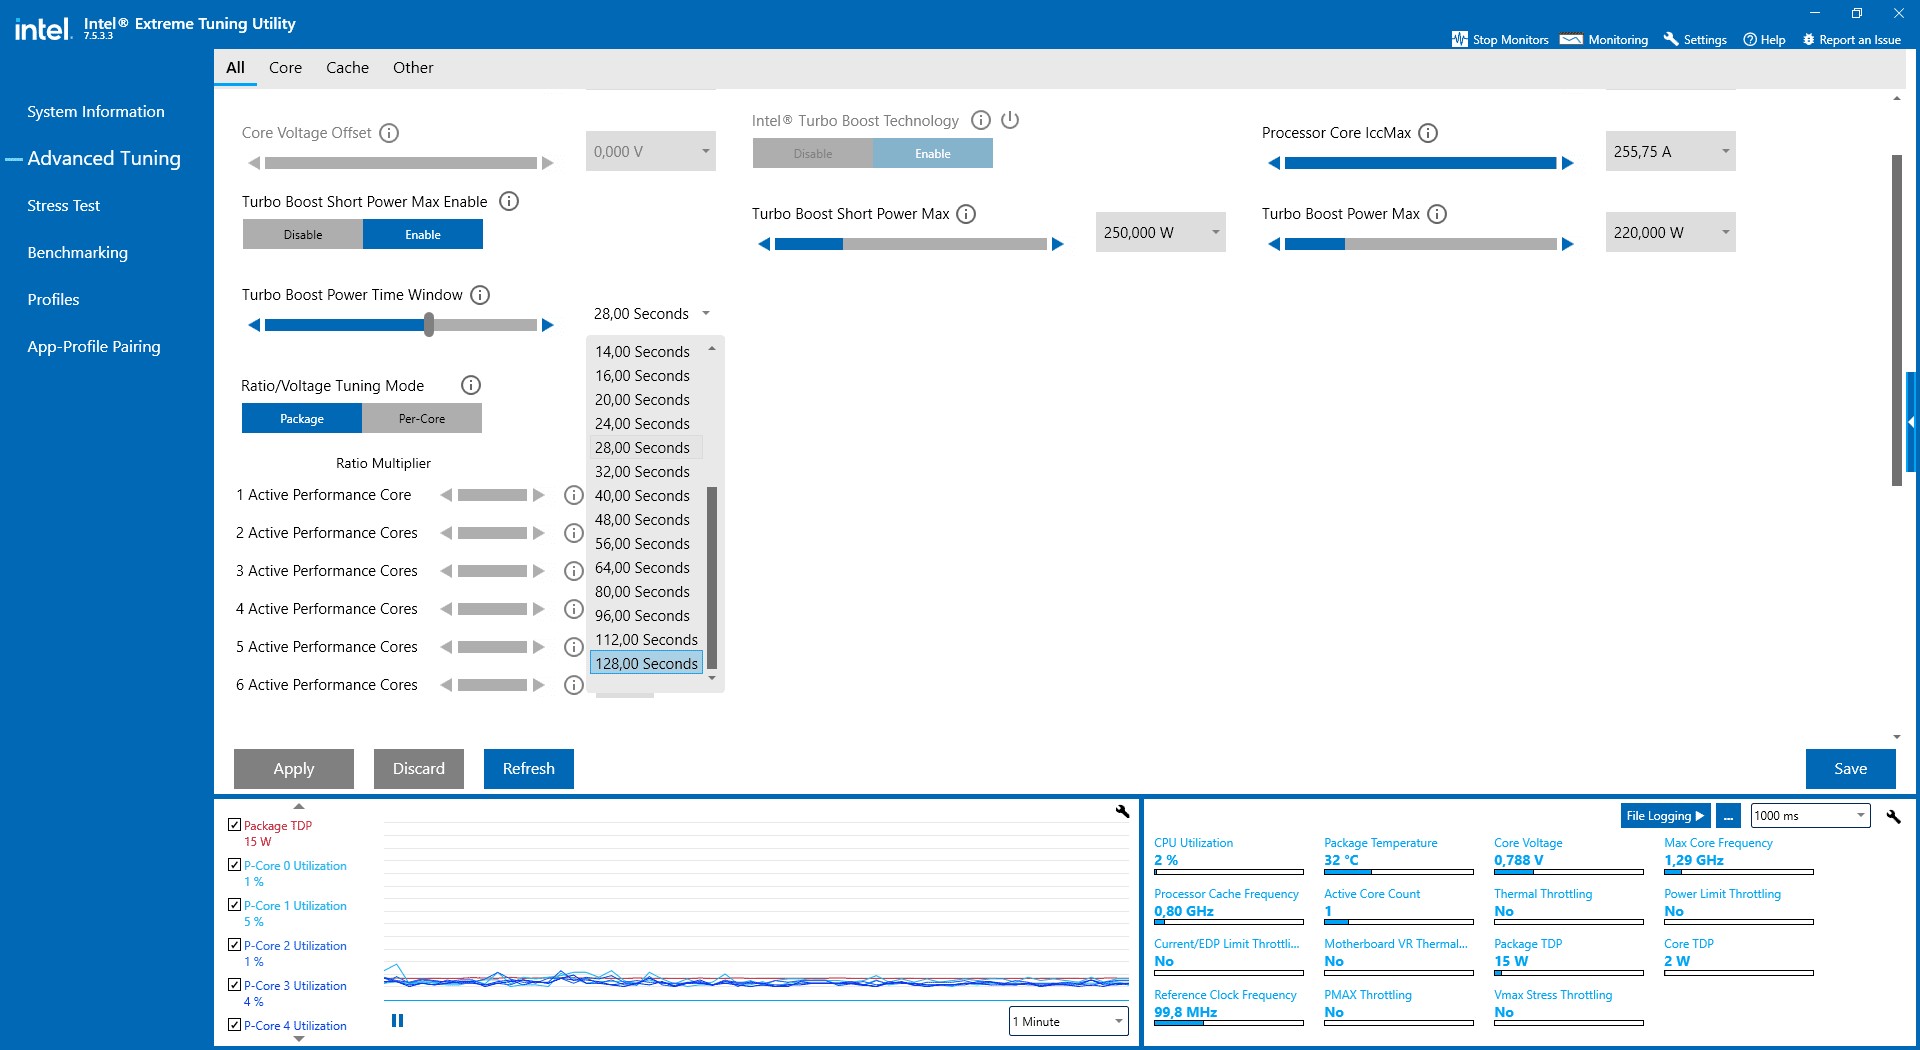Click the Turbo Boost Short Power Max slider track
The width and height of the screenshot is (1920, 1050).
(911, 244)
